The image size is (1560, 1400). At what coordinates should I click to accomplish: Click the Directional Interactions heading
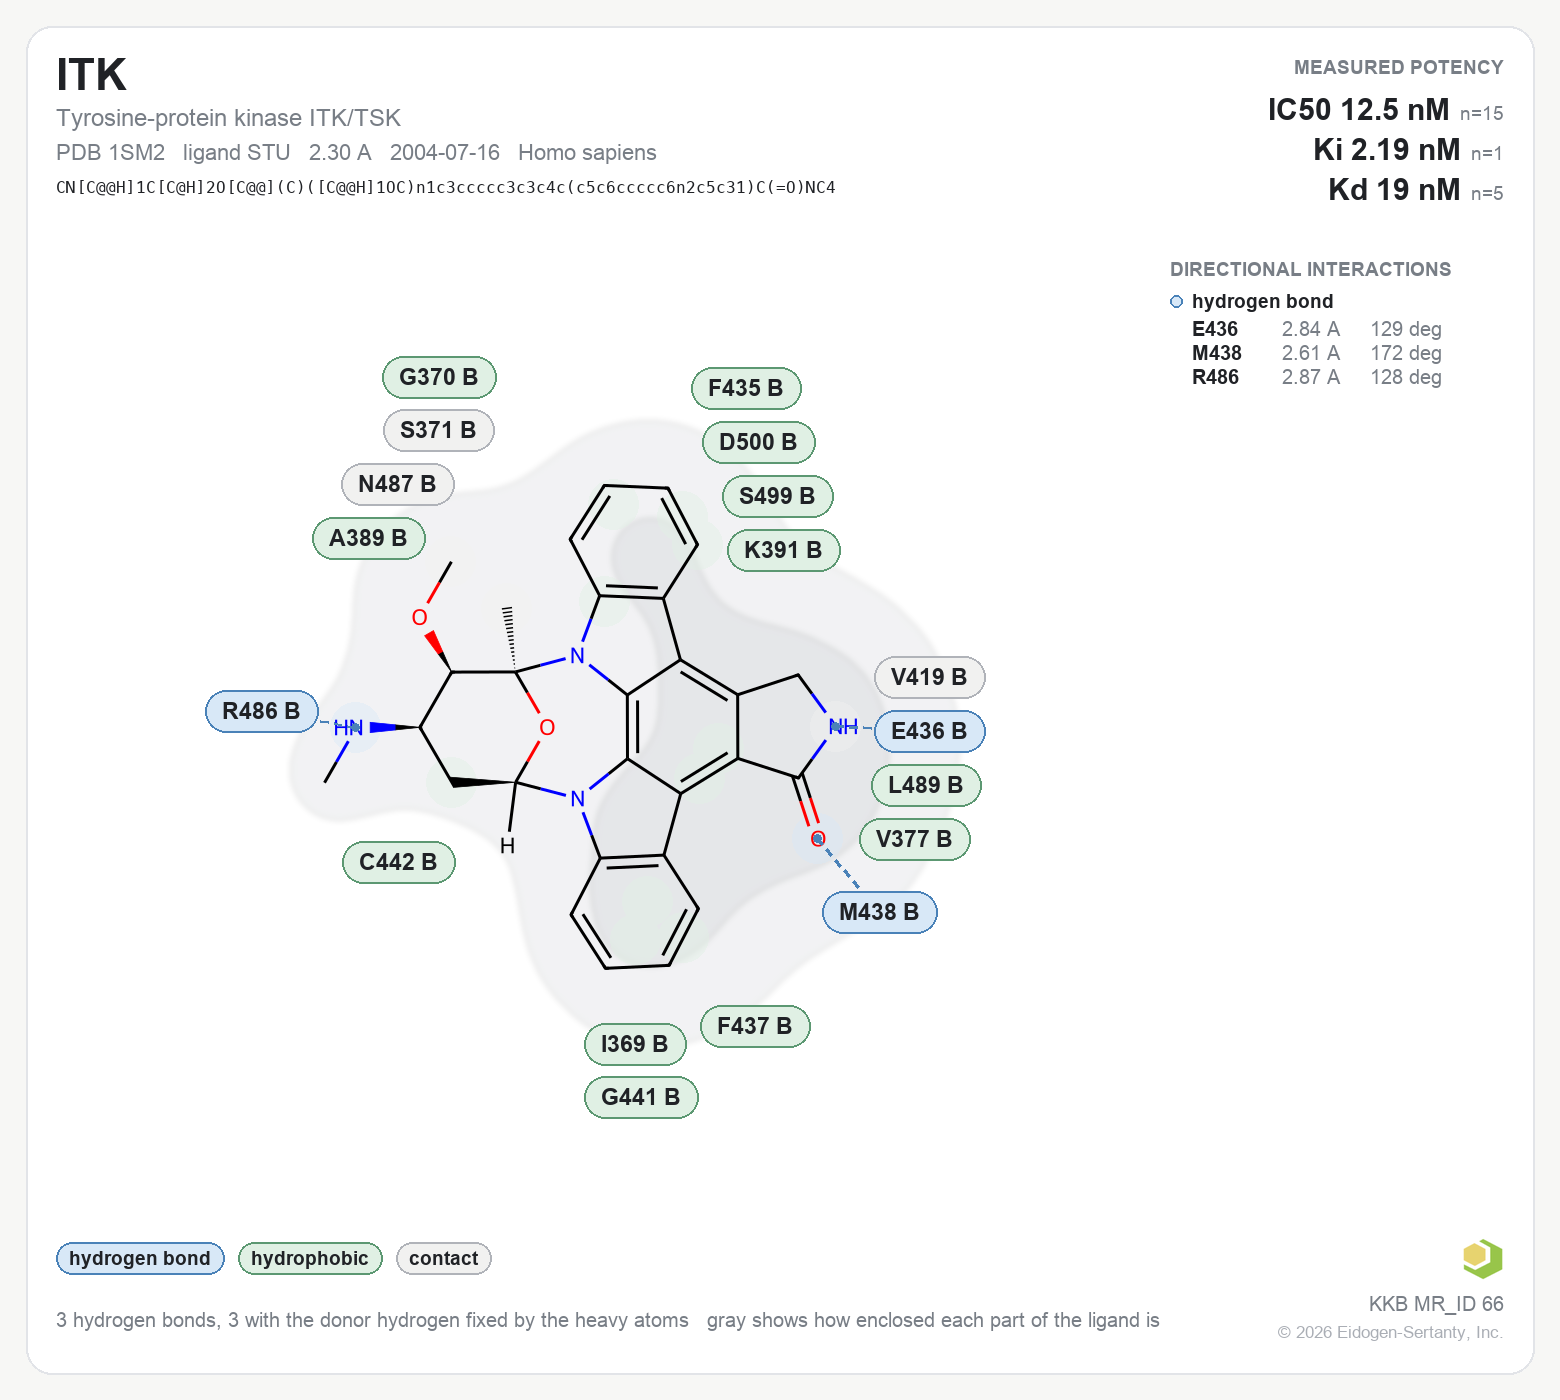click(x=1310, y=269)
